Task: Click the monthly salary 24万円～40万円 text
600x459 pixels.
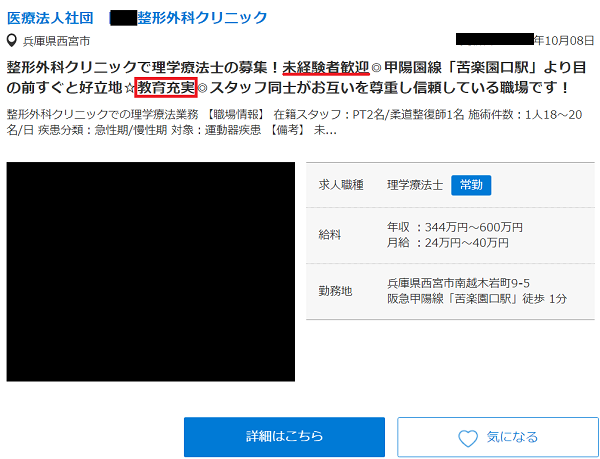Action: pyautogui.click(x=448, y=243)
